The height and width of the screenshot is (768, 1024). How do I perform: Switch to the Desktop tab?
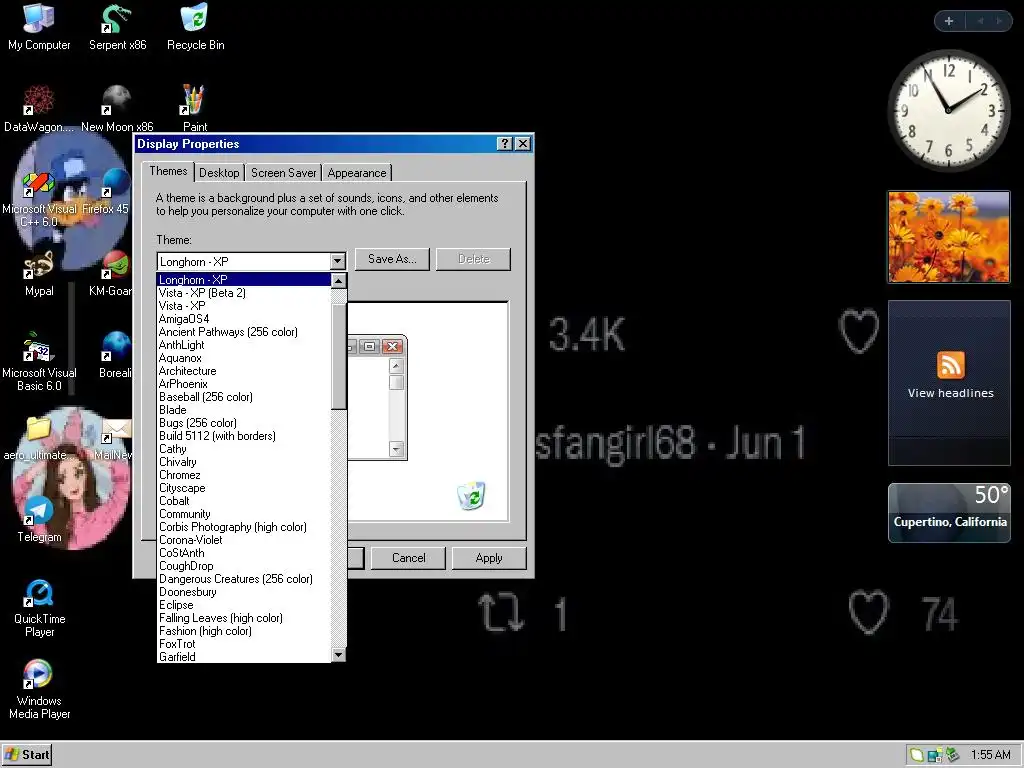coord(219,173)
